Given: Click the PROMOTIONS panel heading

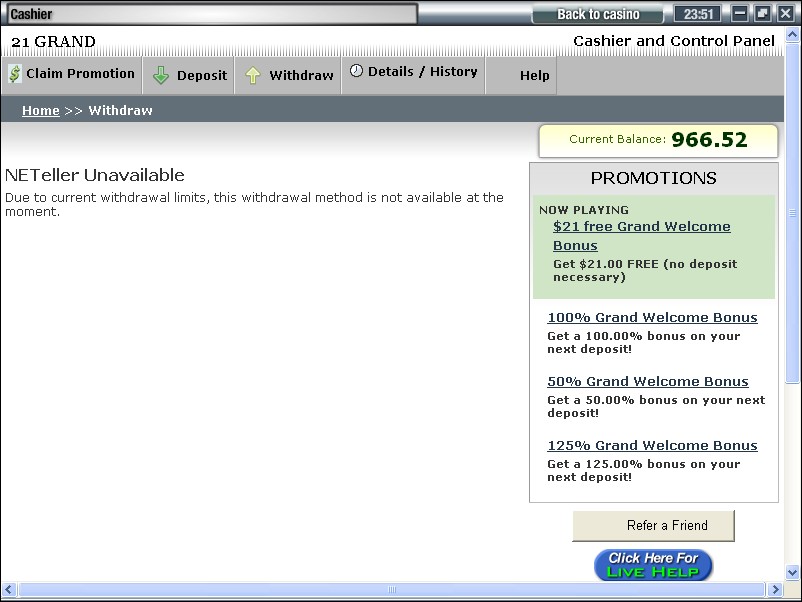Looking at the screenshot, I should click(x=653, y=178).
